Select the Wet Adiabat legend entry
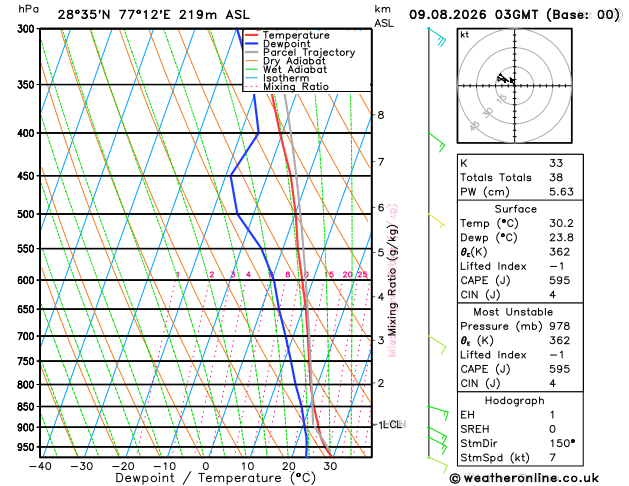The width and height of the screenshot is (629, 486). coord(286,69)
